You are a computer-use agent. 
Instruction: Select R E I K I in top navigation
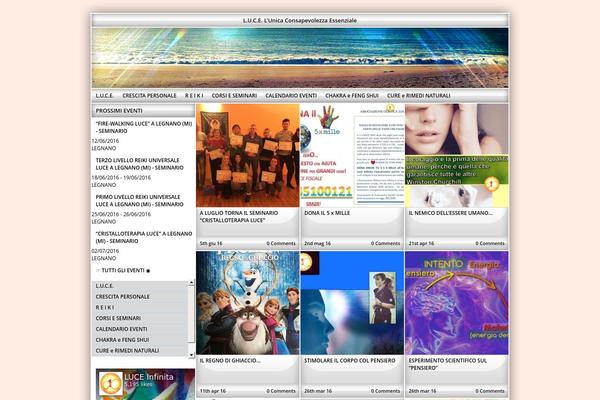[x=194, y=95]
